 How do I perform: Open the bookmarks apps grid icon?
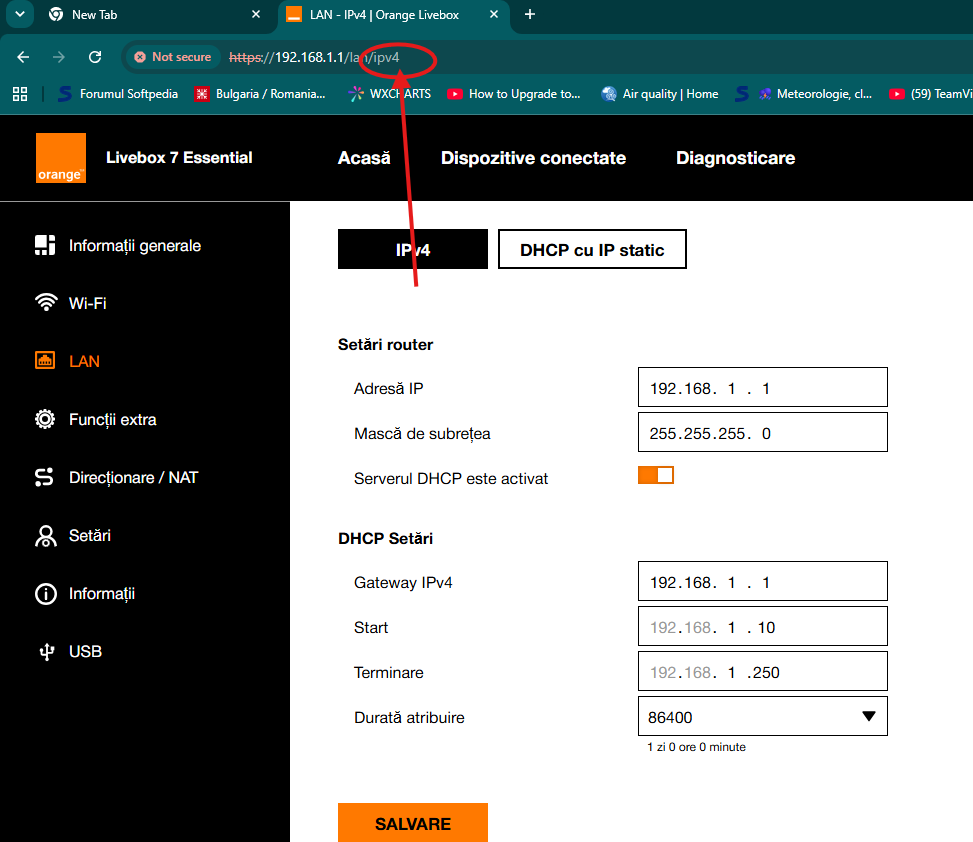(x=20, y=94)
